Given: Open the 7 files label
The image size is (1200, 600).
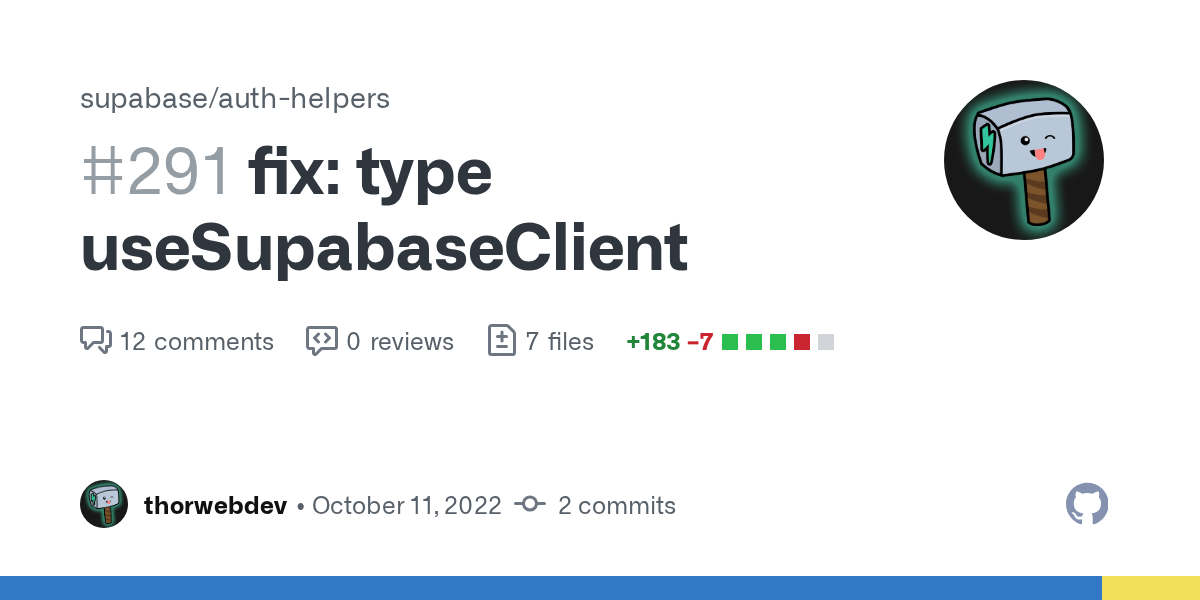Looking at the screenshot, I should point(559,342).
